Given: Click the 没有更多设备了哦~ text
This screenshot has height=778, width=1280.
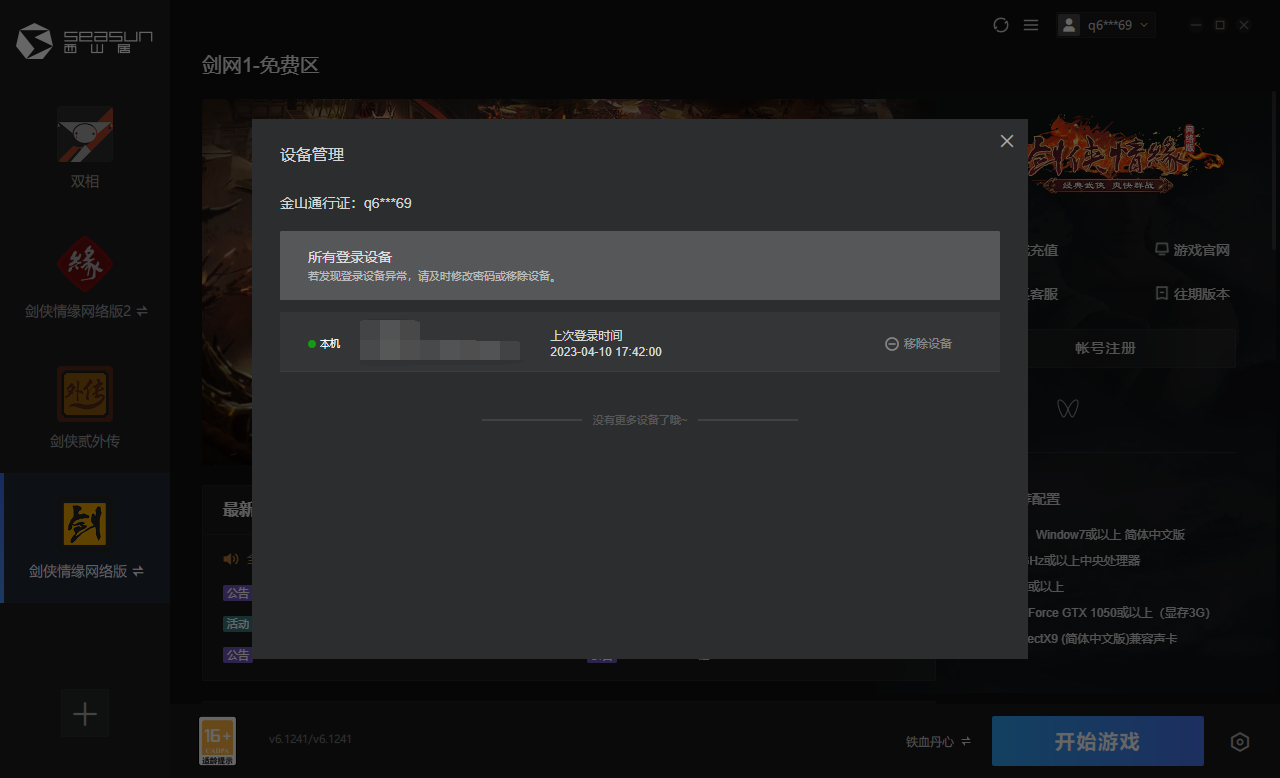Looking at the screenshot, I should (640, 420).
